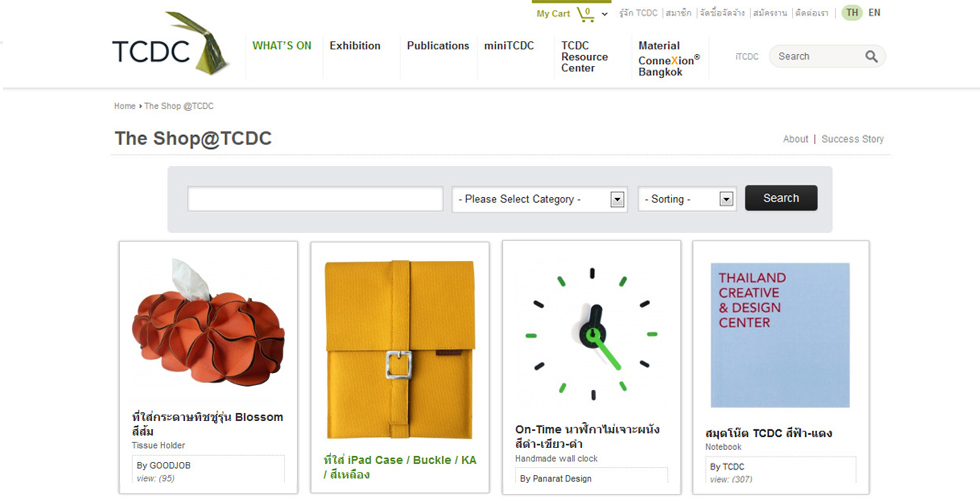
Task: Click the black Search button
Action: coord(781,198)
